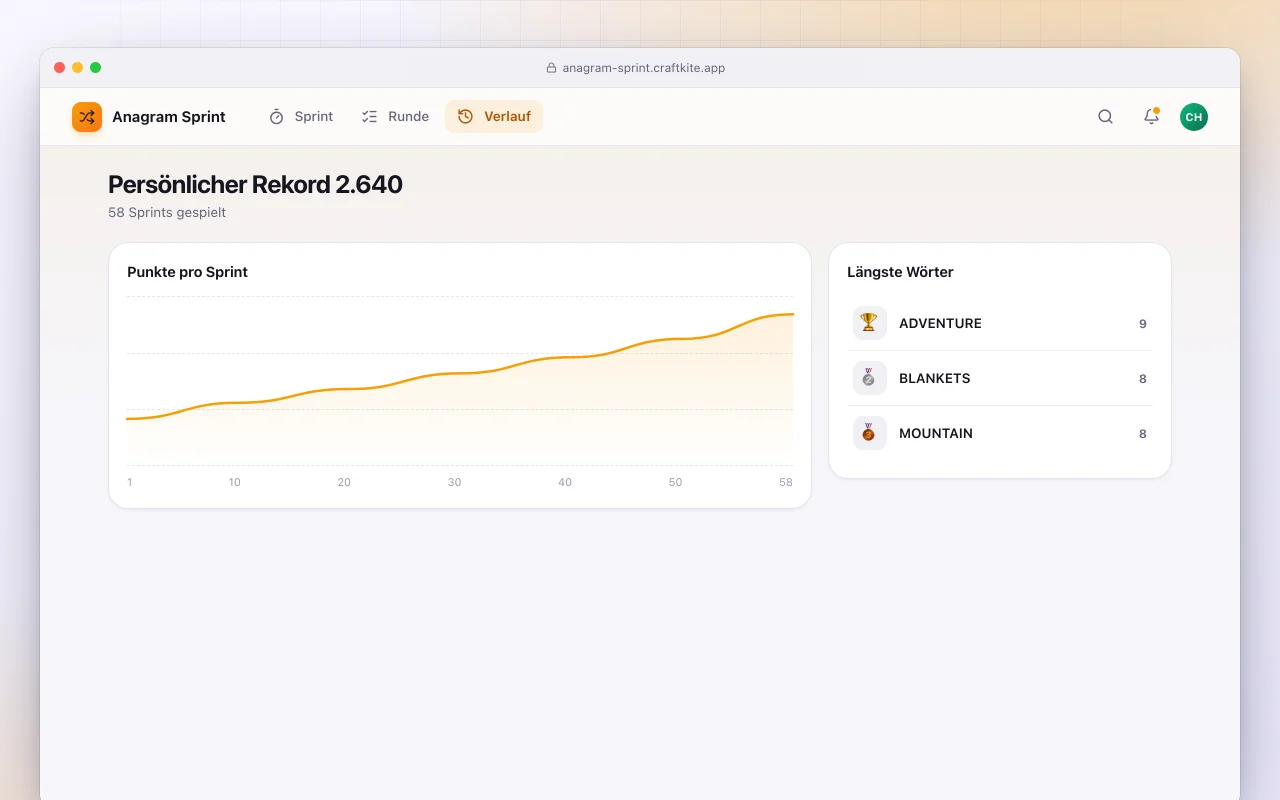Image resolution: width=1280 pixels, height=800 pixels.
Task: Select the Verlauf tab
Action: click(494, 117)
